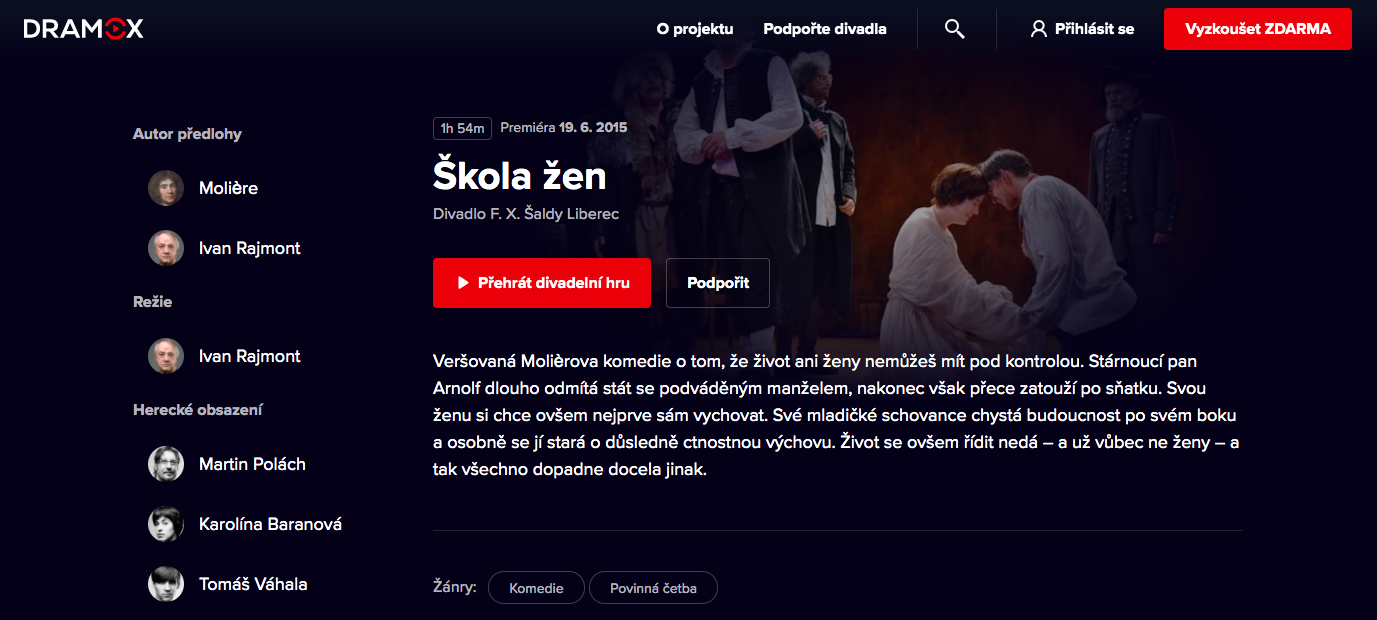Click Karolína Baranová's avatar
1377x620 pixels.
[x=166, y=524]
